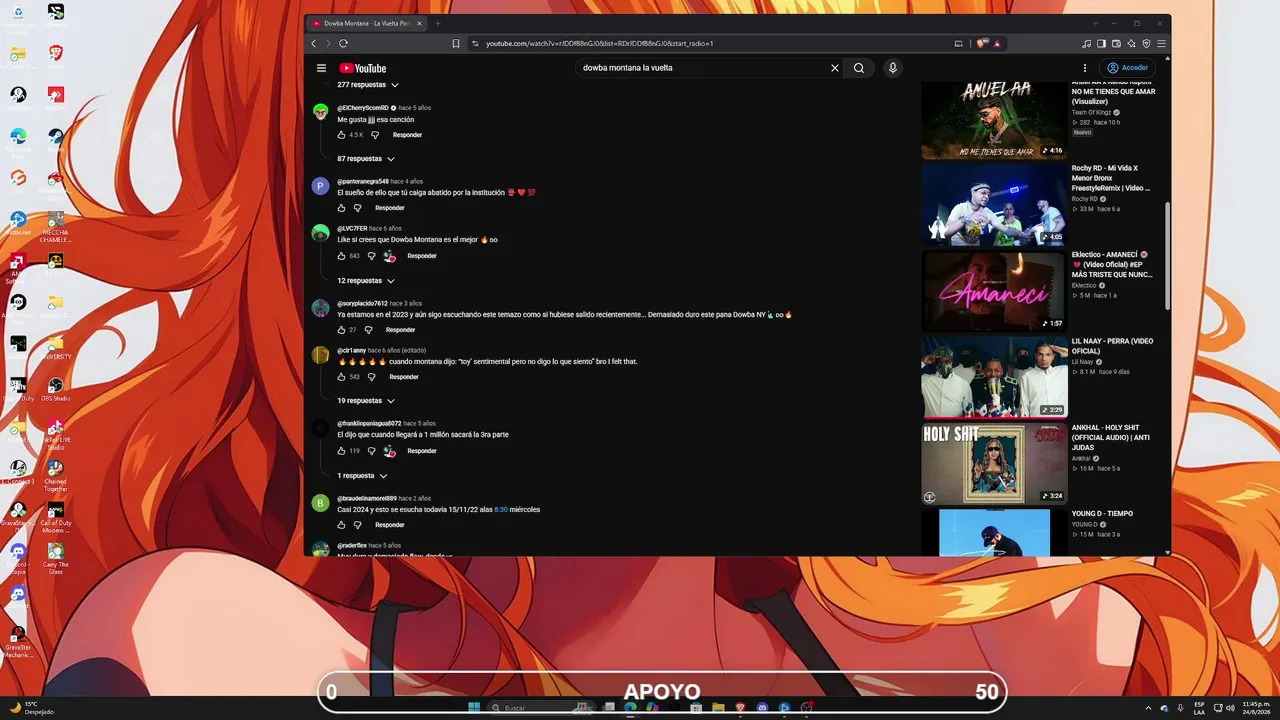Close the Dowba Montana tab

pos(420,23)
